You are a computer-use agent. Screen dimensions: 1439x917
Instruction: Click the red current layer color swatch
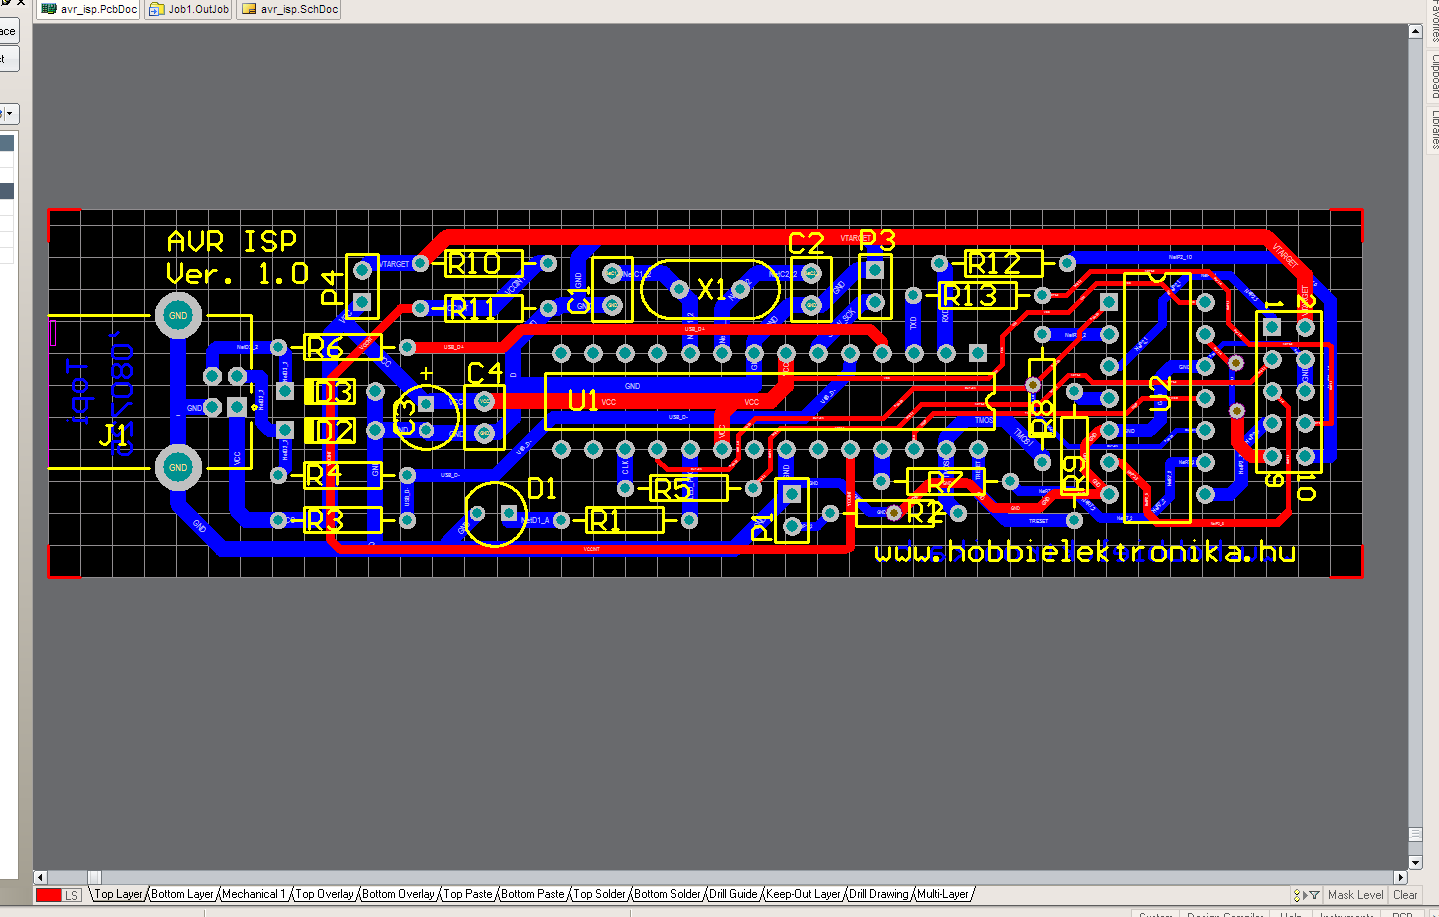49,895
